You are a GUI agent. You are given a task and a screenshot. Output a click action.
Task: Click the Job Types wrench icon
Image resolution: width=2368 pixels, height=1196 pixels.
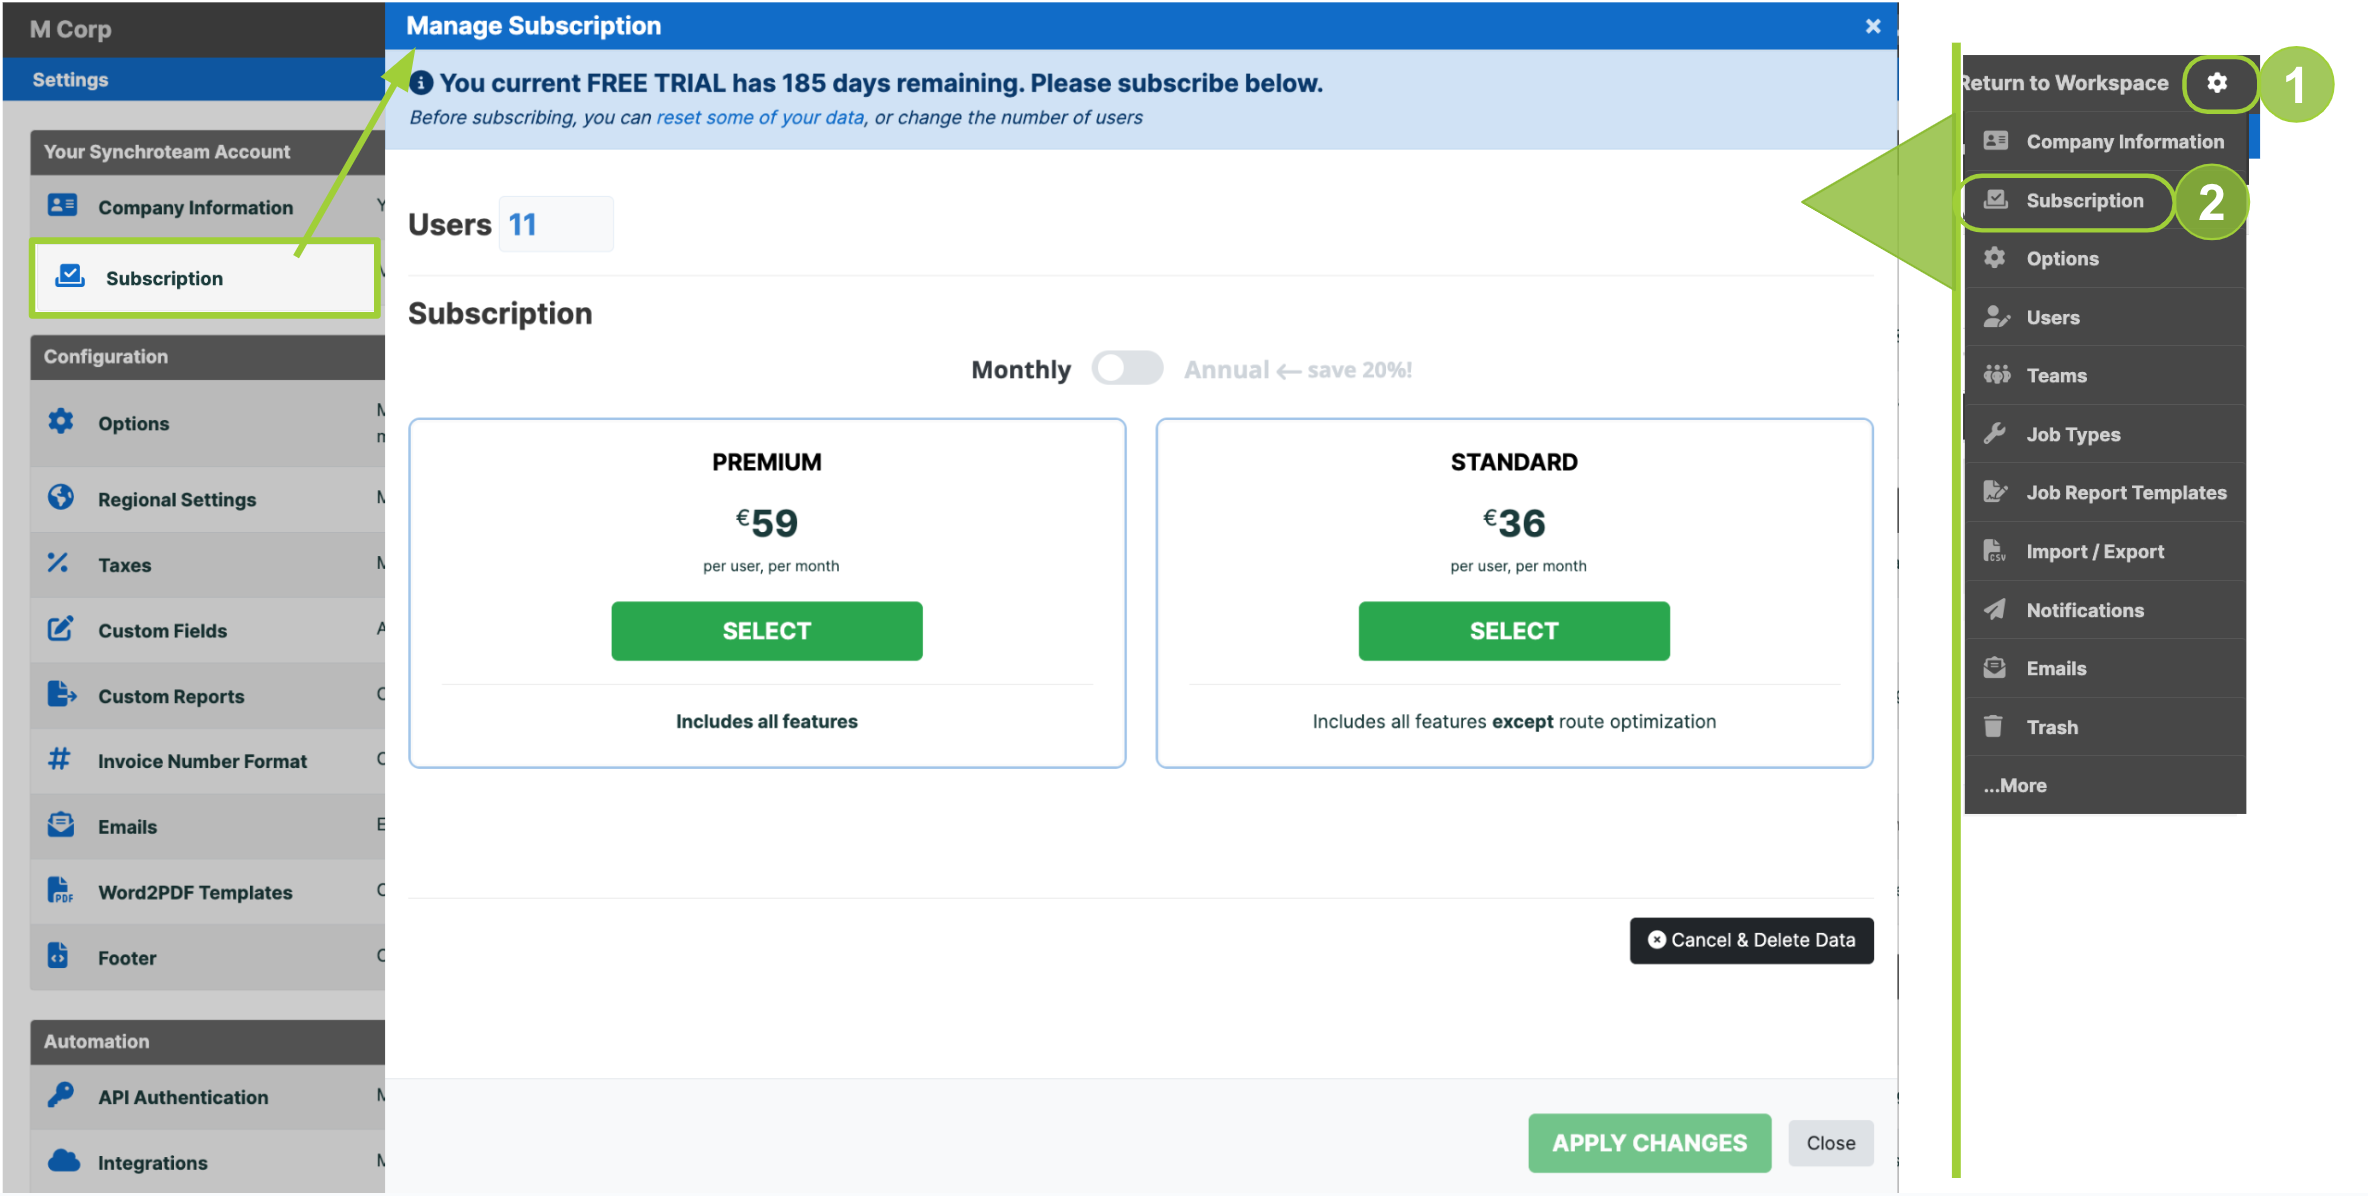click(1996, 433)
